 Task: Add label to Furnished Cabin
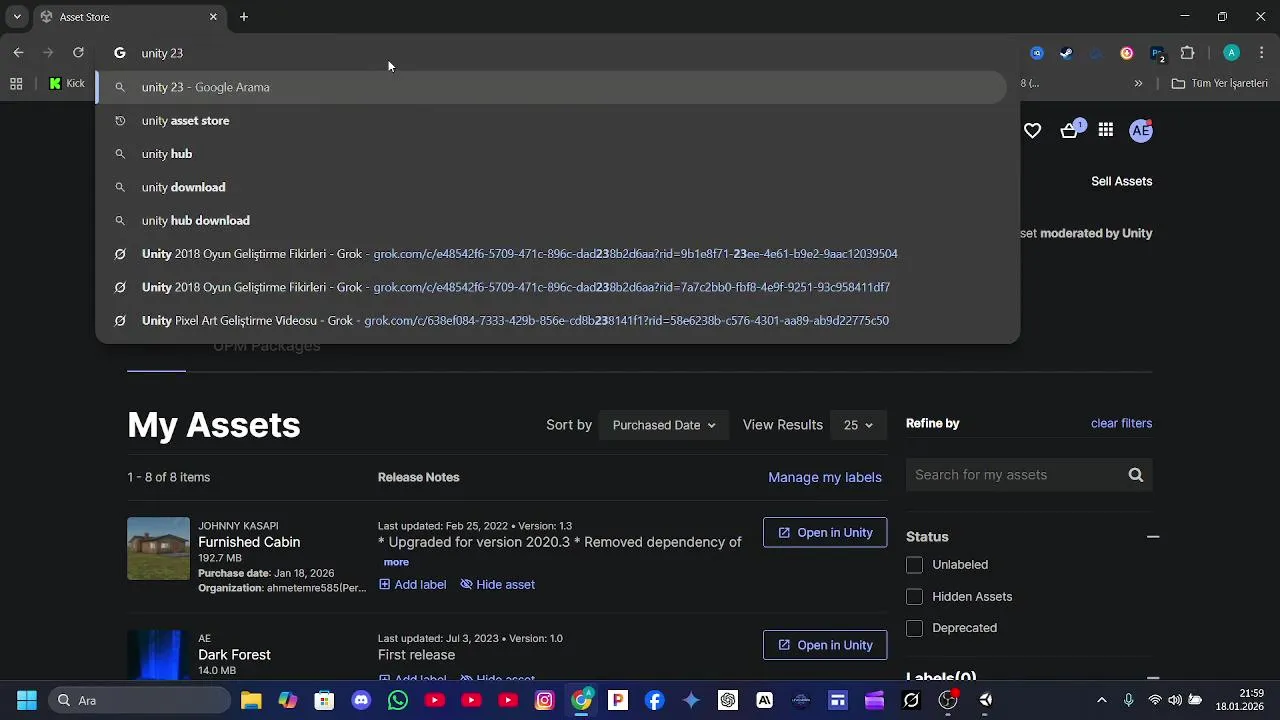[412, 585]
